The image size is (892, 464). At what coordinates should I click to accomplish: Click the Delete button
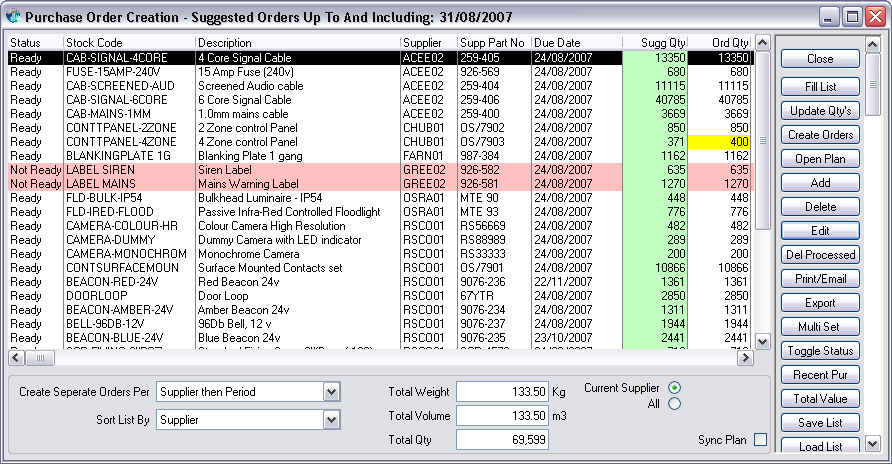(820, 207)
